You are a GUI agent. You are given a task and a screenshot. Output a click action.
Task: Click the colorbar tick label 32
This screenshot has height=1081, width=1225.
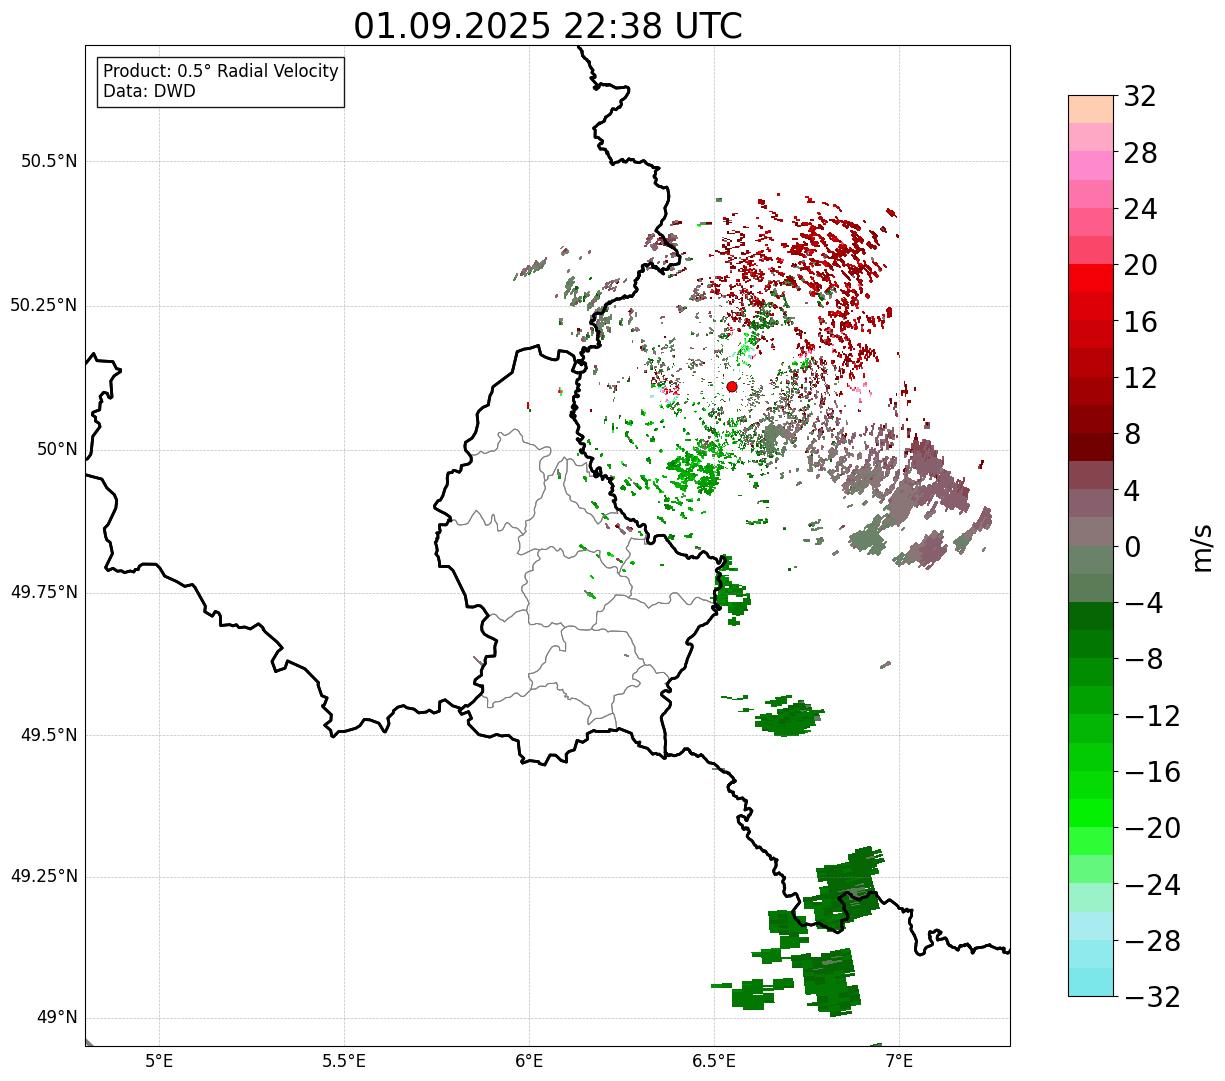1140,97
